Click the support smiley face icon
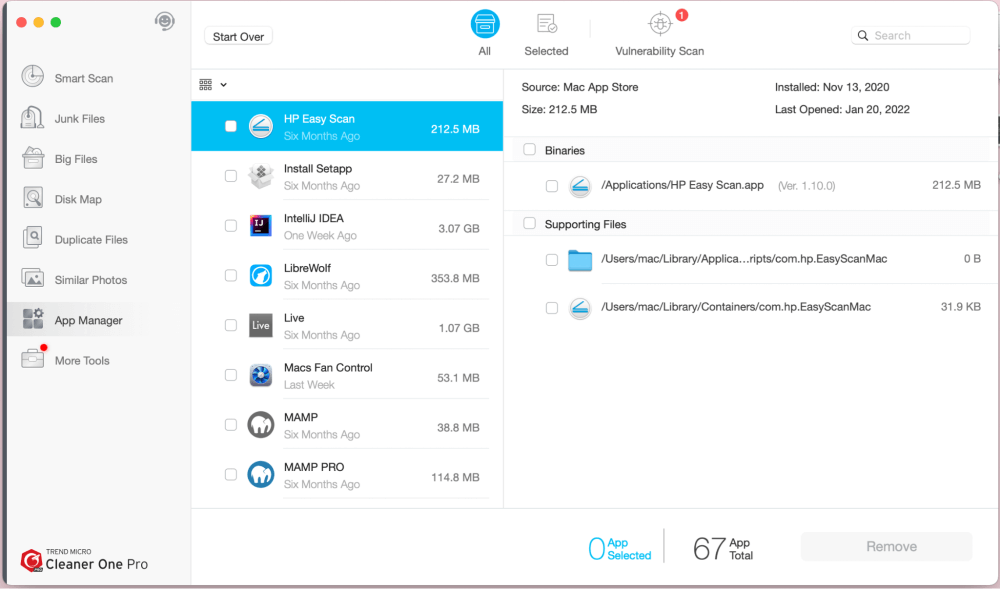 click(165, 22)
